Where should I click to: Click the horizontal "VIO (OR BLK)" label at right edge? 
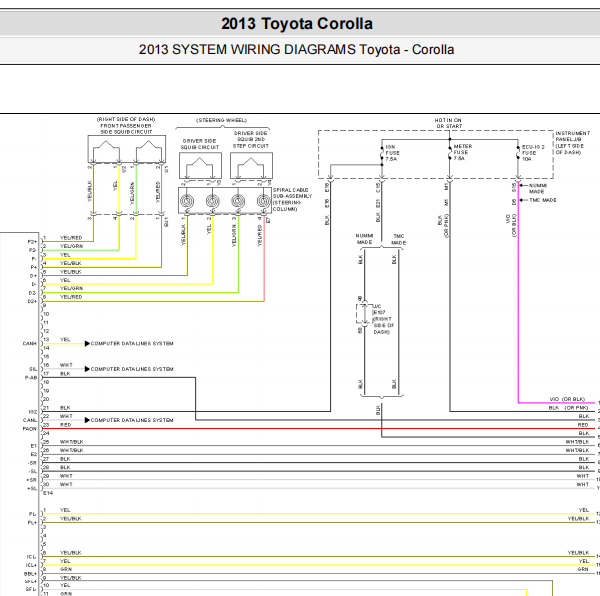[567, 399]
